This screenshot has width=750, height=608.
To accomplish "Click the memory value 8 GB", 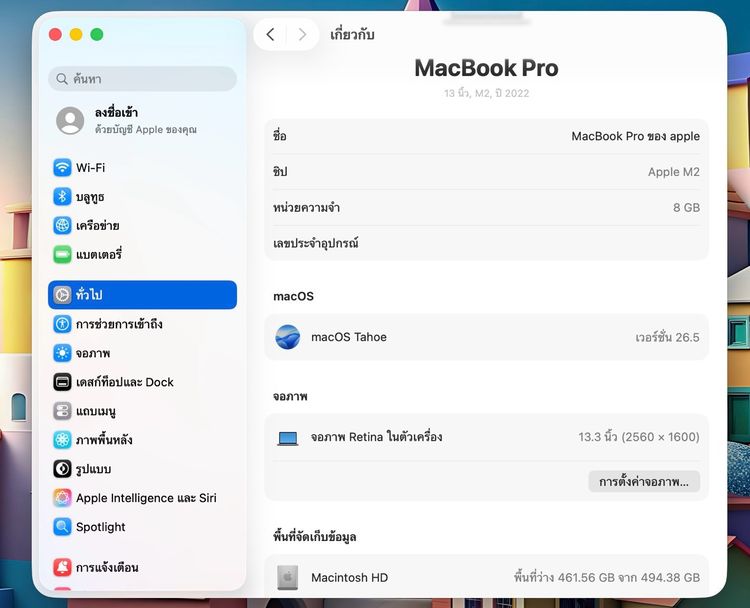I will [686, 208].
